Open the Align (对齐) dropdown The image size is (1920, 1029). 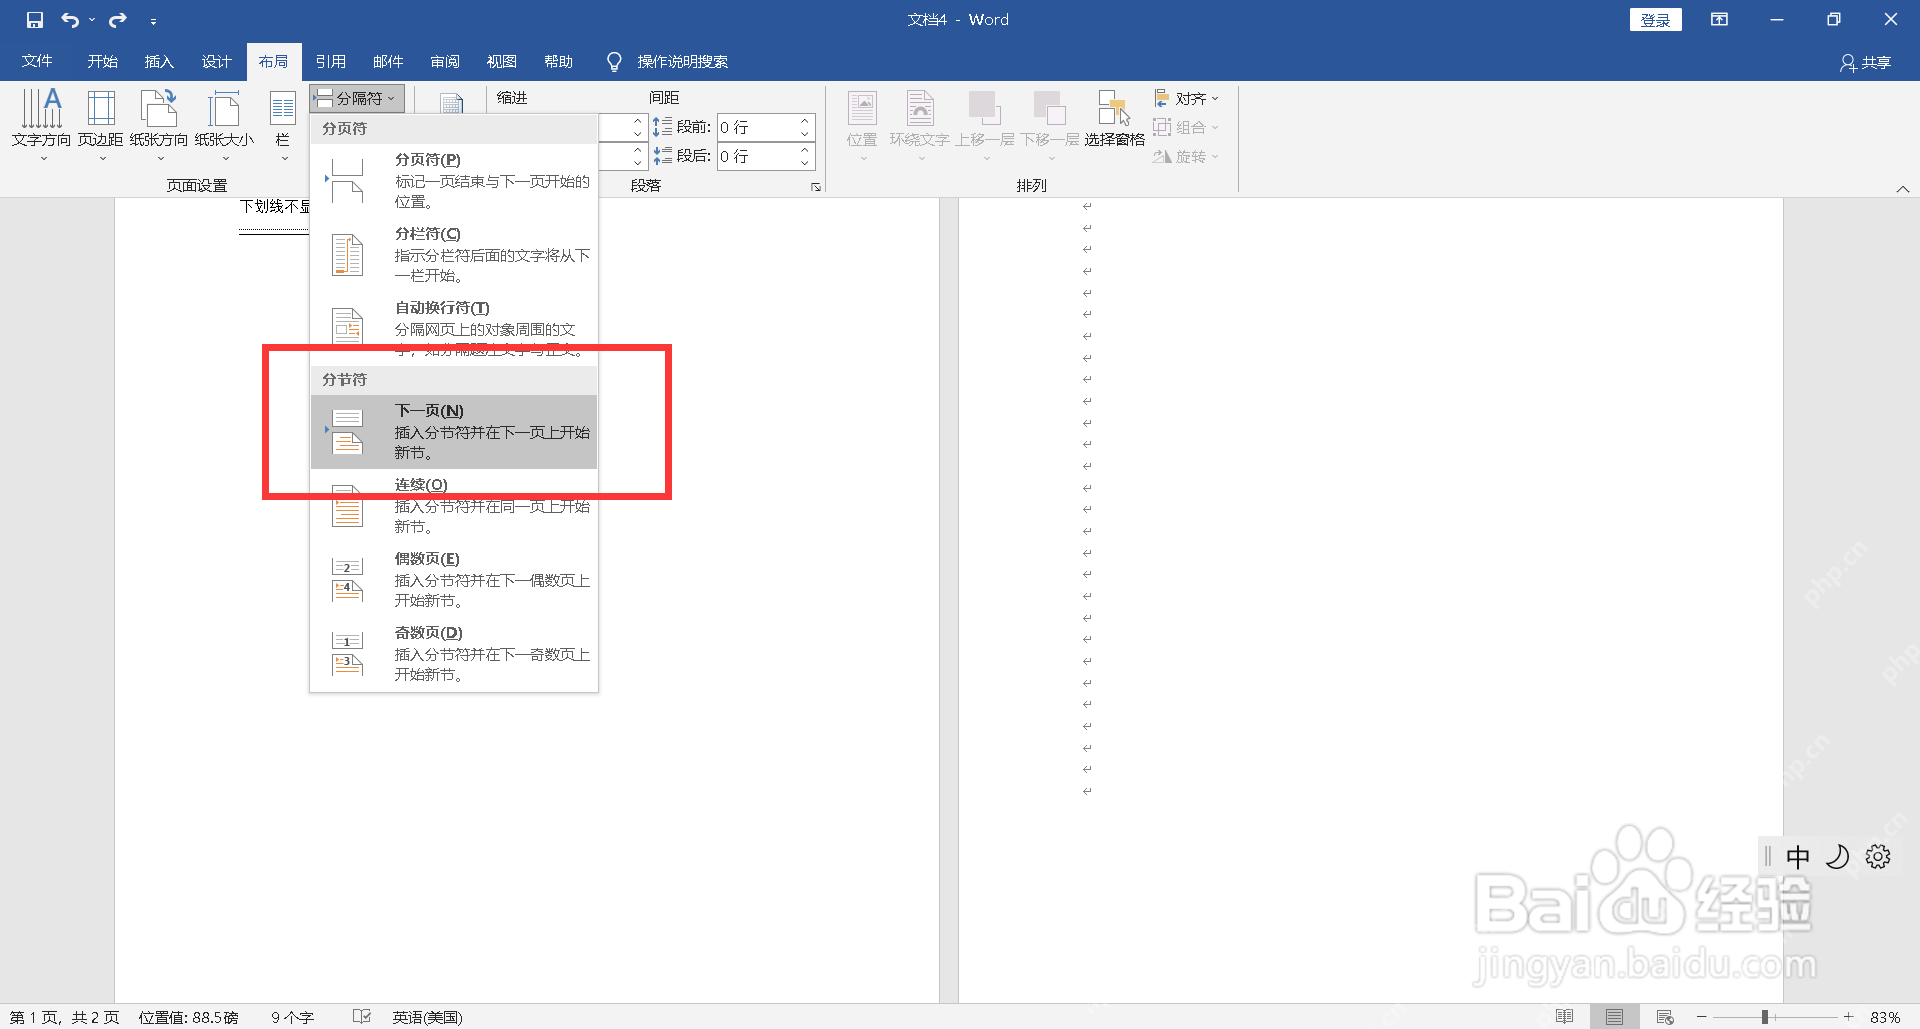(1186, 98)
